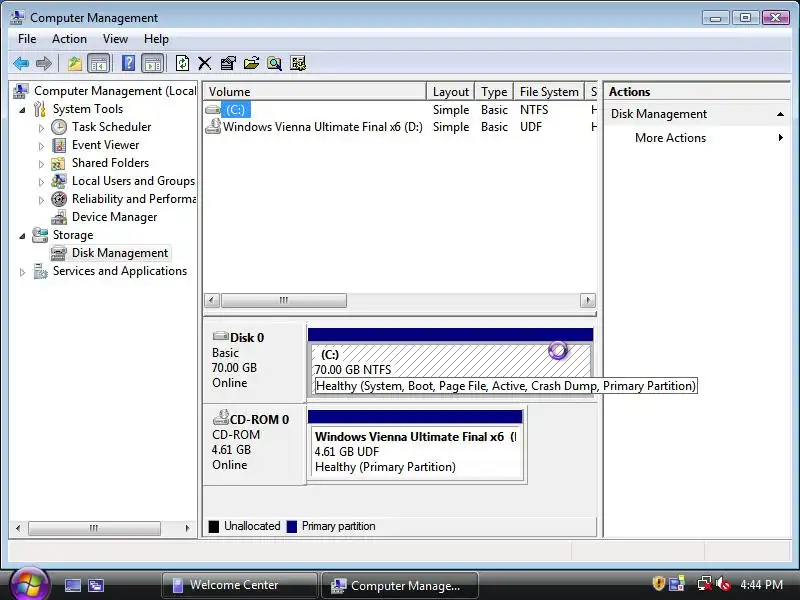The width and height of the screenshot is (800, 600).
Task: Select Device Manager in the tree
Action: coord(114,217)
